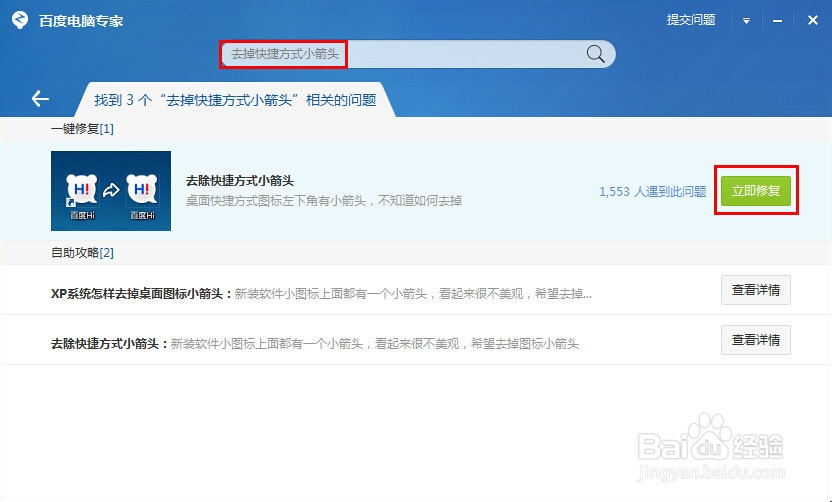View details for 去除快捷方式小箭头 guide row

click(x=756, y=340)
